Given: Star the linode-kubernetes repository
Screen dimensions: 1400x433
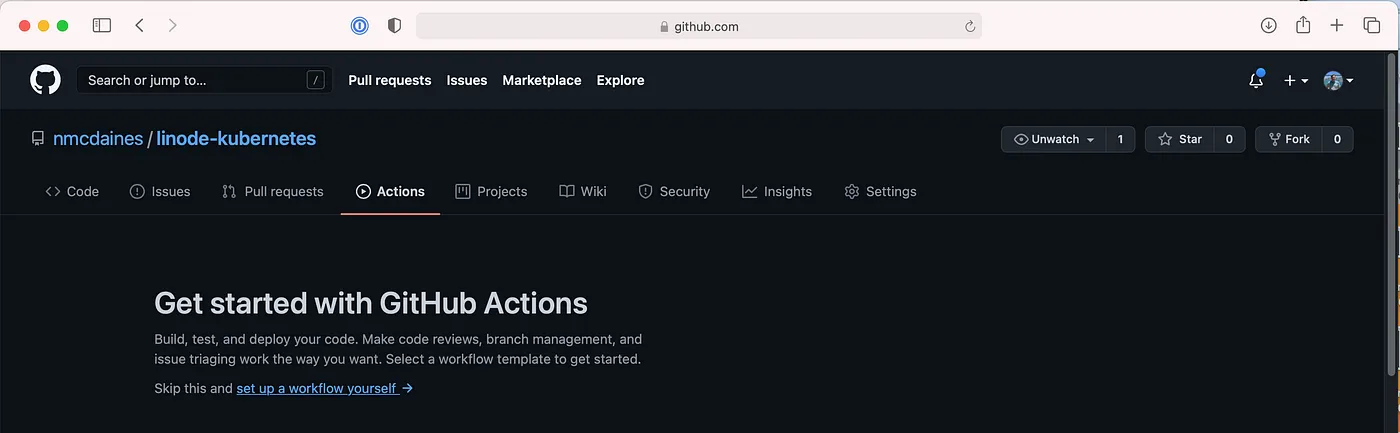Looking at the screenshot, I should (1180, 139).
